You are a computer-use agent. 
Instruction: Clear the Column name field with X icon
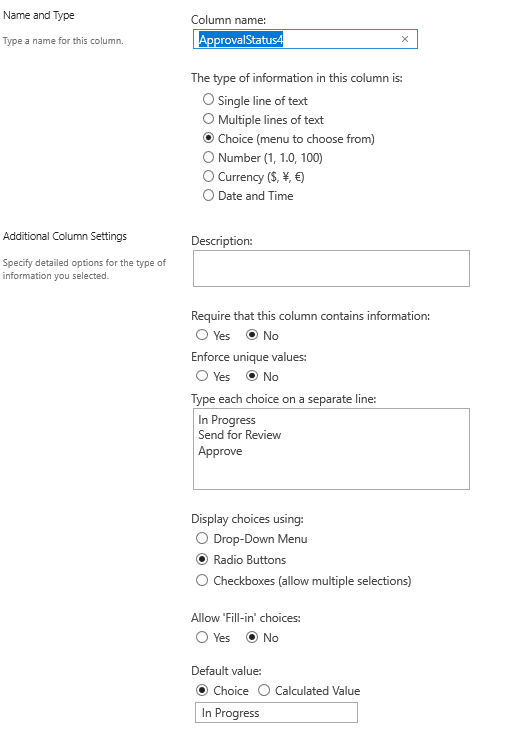pyautogui.click(x=405, y=39)
